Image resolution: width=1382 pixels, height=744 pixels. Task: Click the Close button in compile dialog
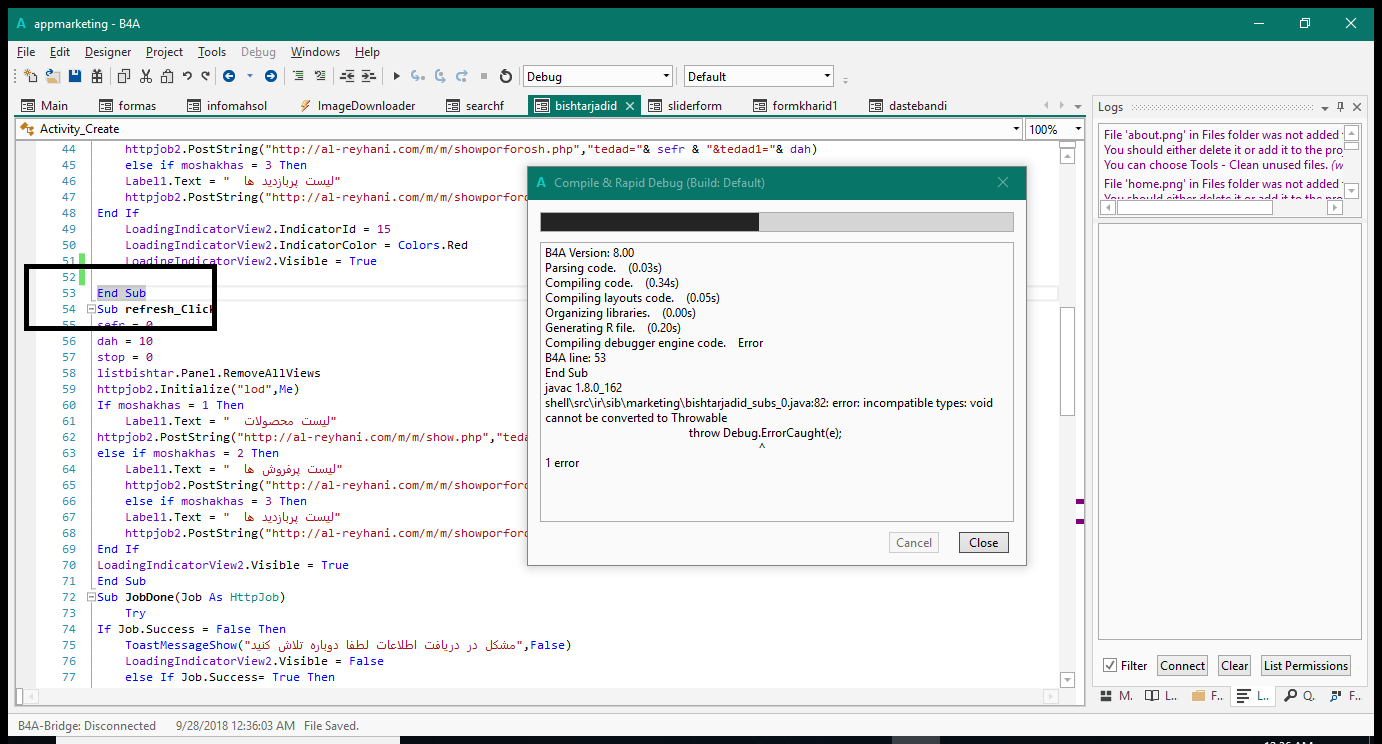click(x=983, y=543)
